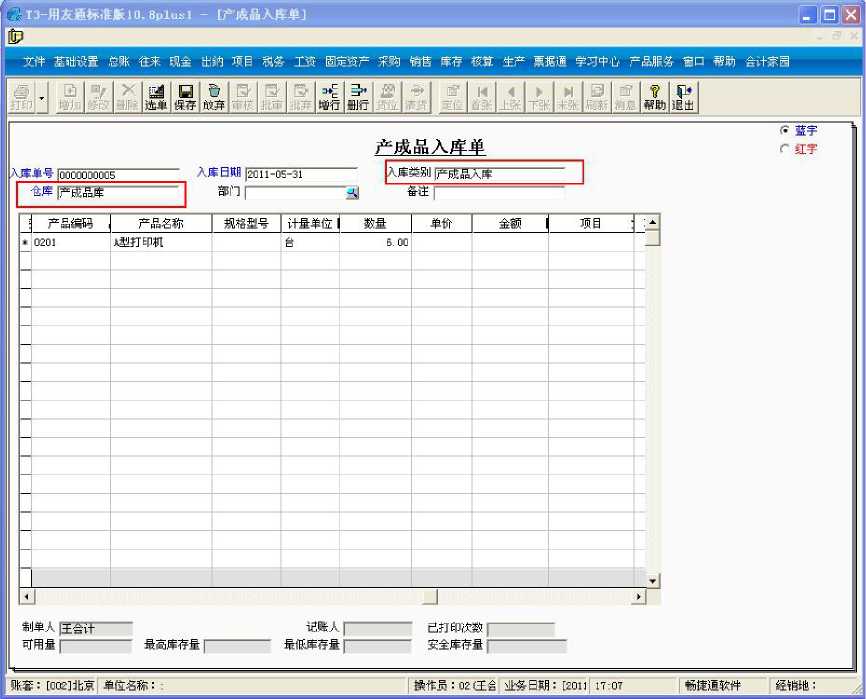Open the 采购 menu
Image resolution: width=866 pixels, height=699 pixels.
click(x=389, y=61)
